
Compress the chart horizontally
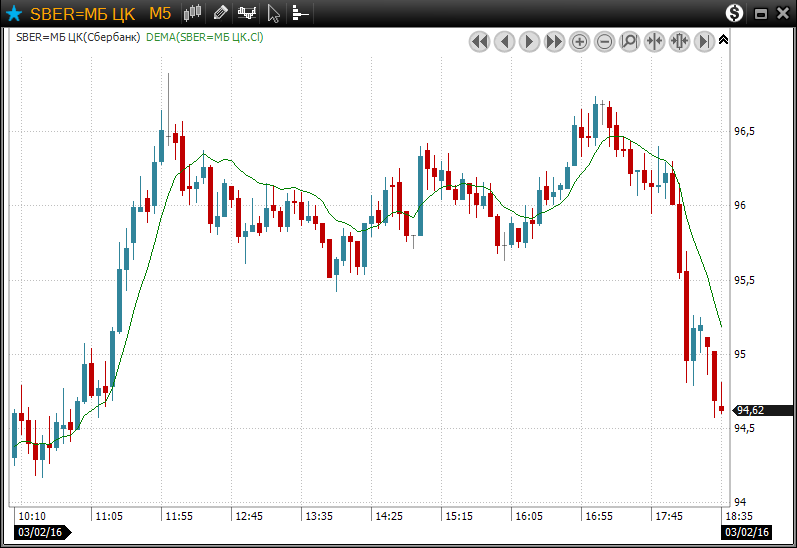[654, 41]
